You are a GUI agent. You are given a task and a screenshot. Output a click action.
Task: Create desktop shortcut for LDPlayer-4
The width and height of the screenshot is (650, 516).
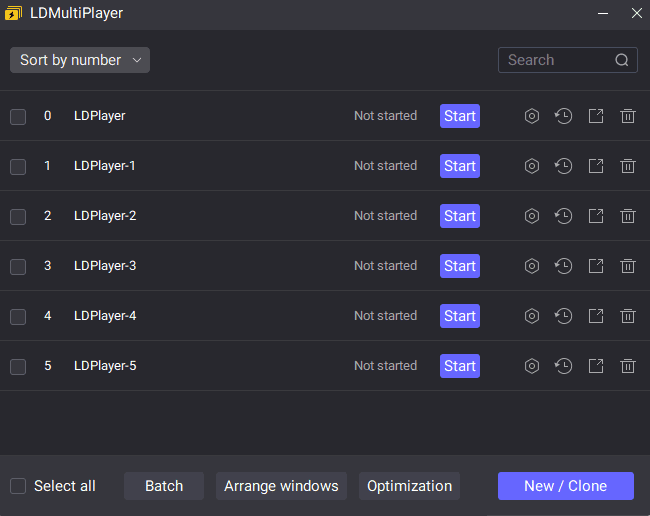(x=596, y=316)
